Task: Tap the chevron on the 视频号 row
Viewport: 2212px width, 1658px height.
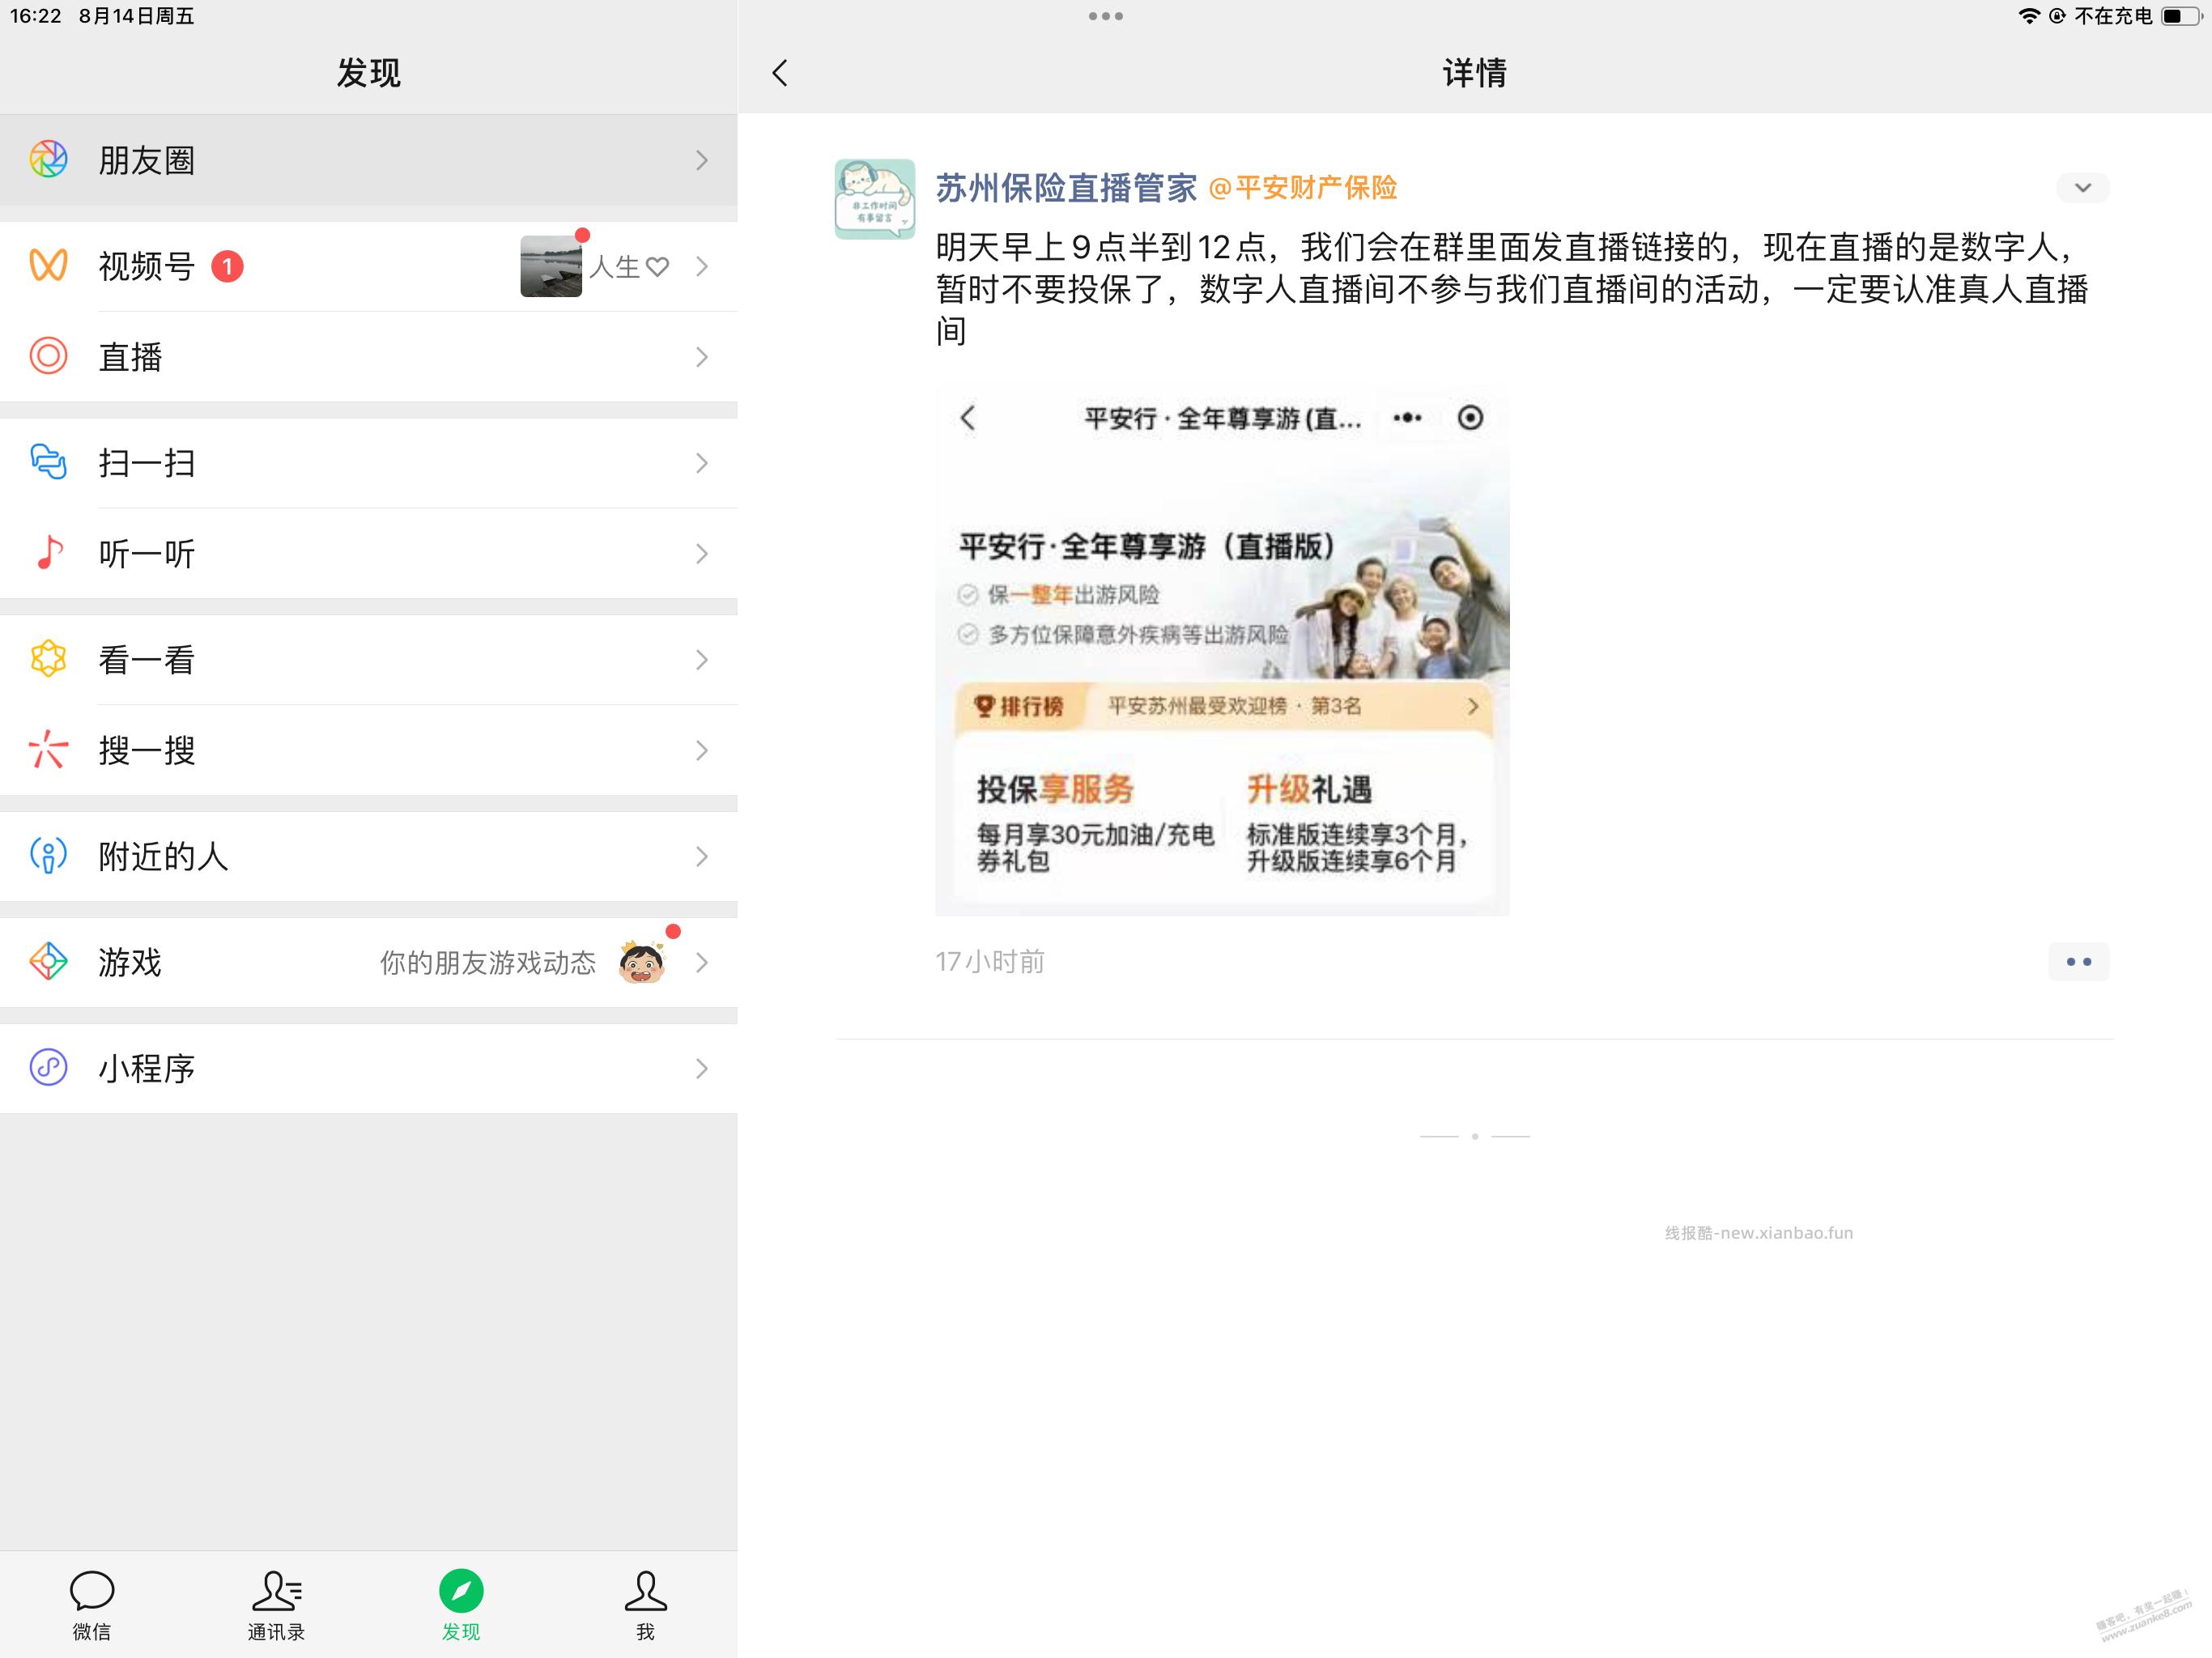Action: click(x=702, y=266)
